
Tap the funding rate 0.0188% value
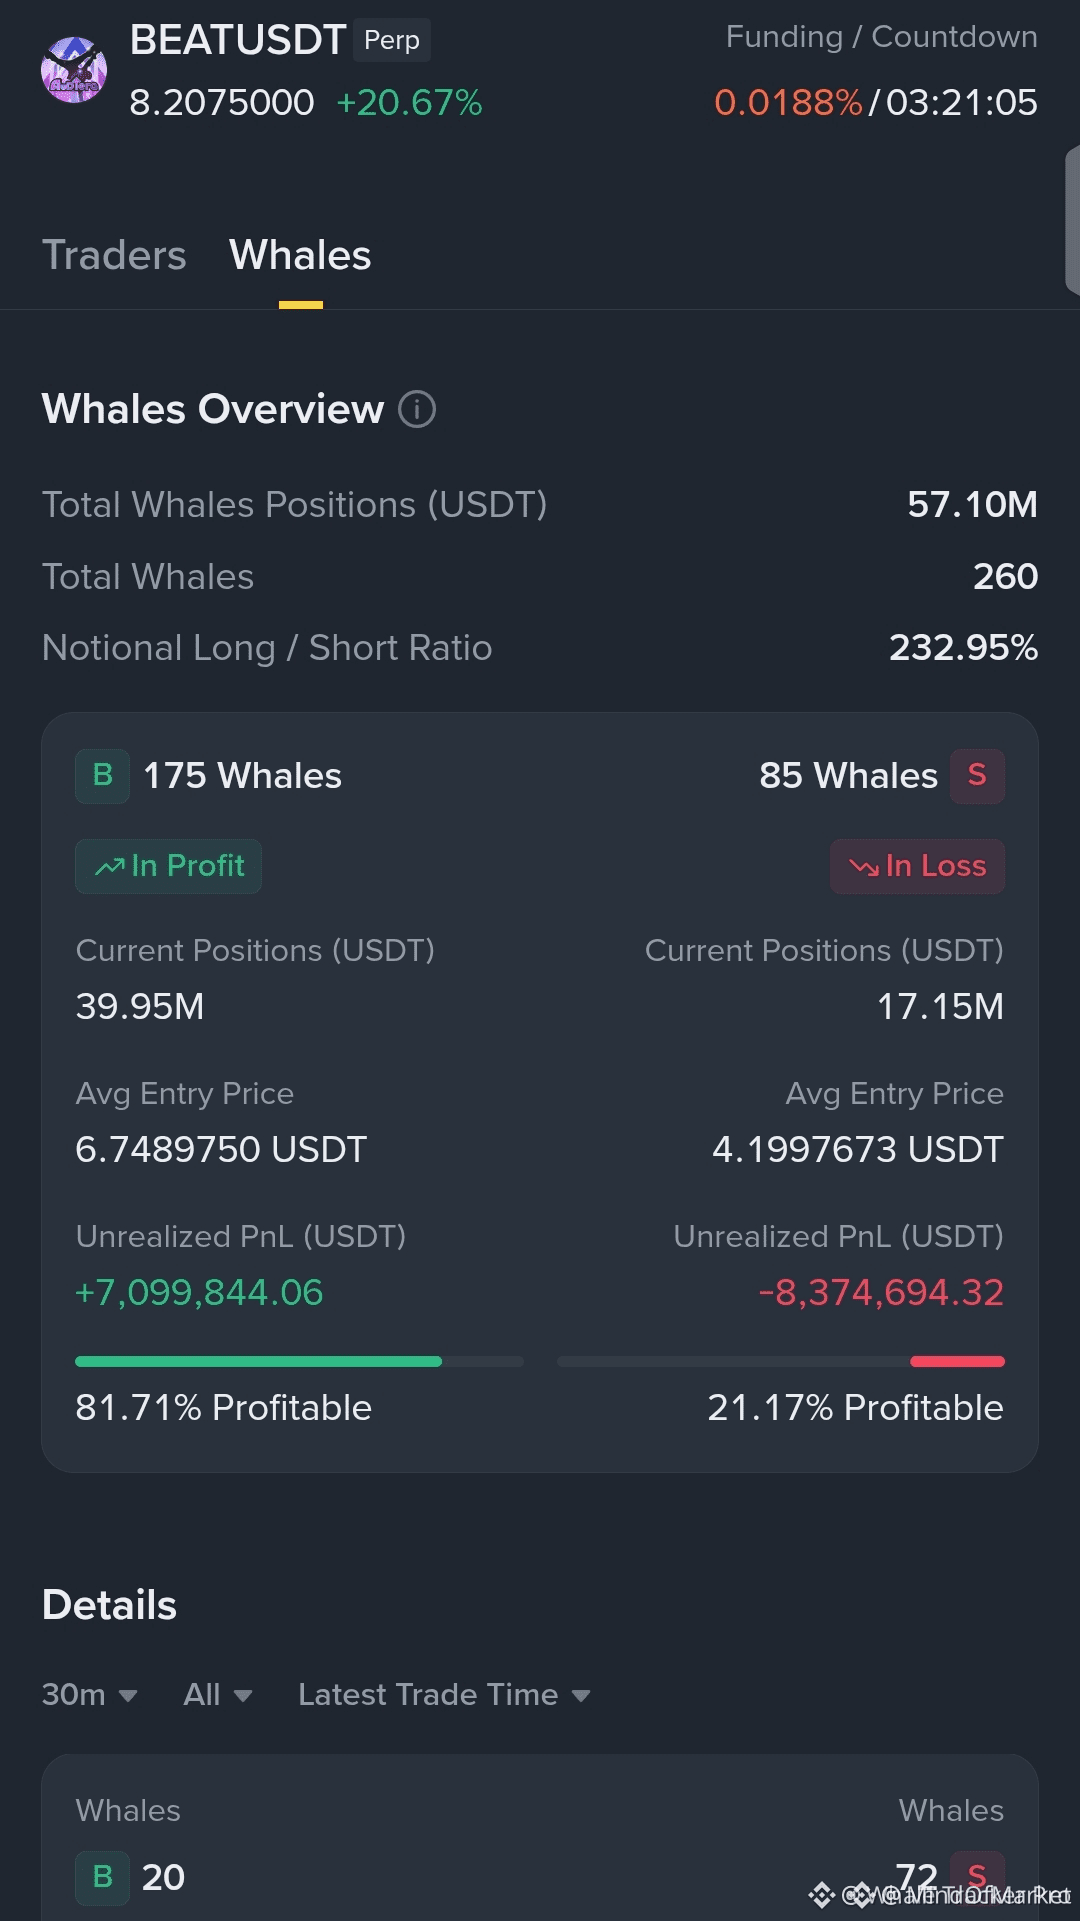pos(788,103)
